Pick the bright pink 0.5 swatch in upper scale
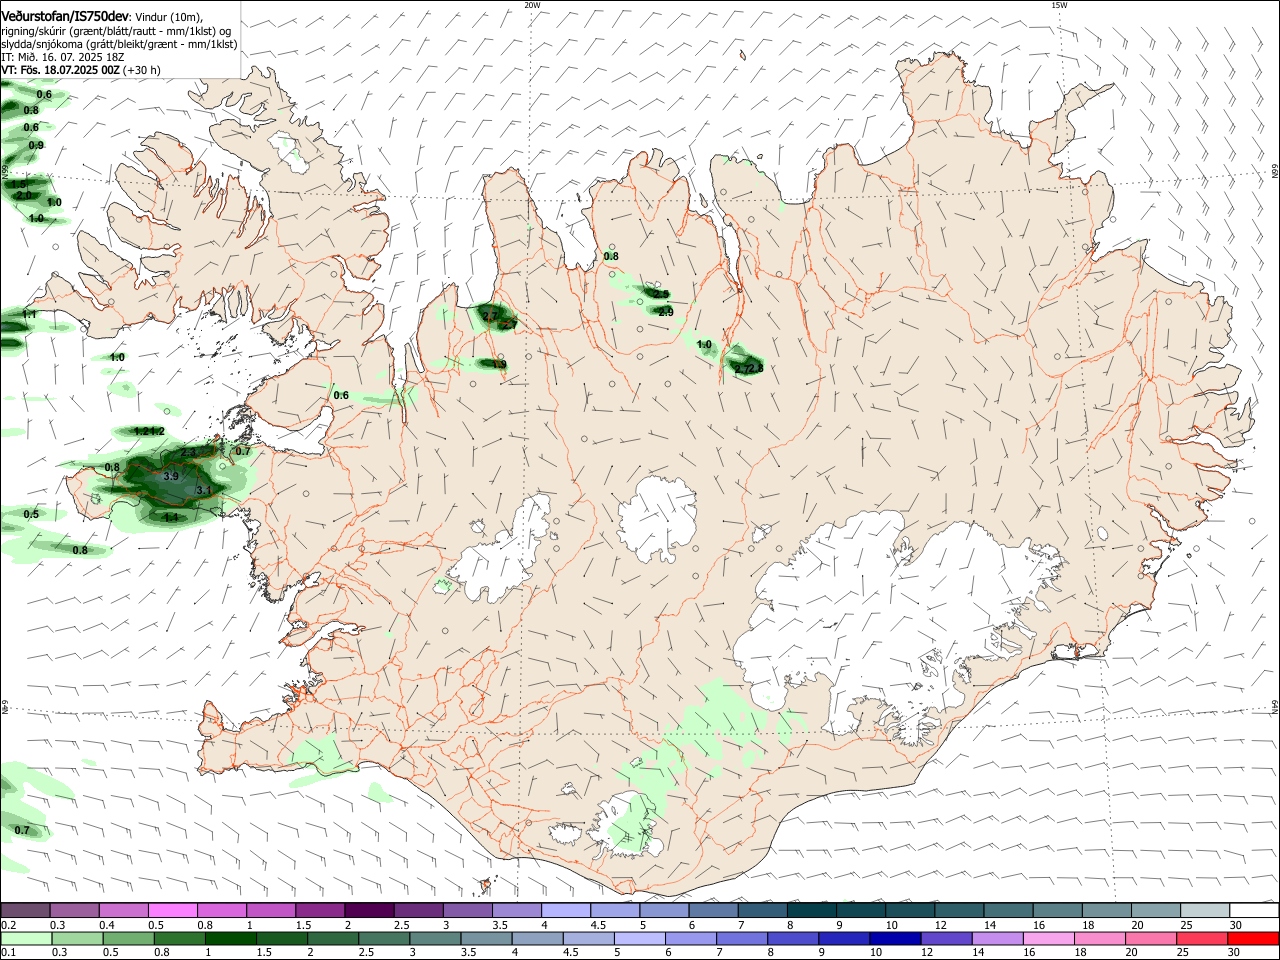 [172, 910]
